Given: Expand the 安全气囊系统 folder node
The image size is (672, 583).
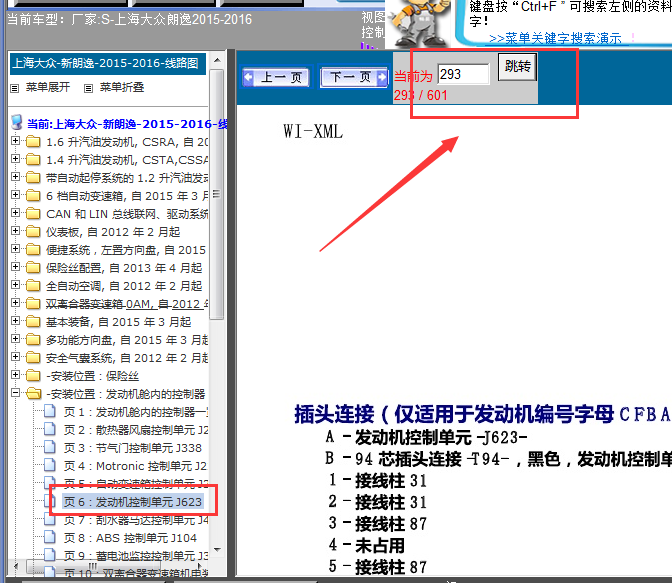Looking at the screenshot, I should pyautogui.click(x=15, y=357).
